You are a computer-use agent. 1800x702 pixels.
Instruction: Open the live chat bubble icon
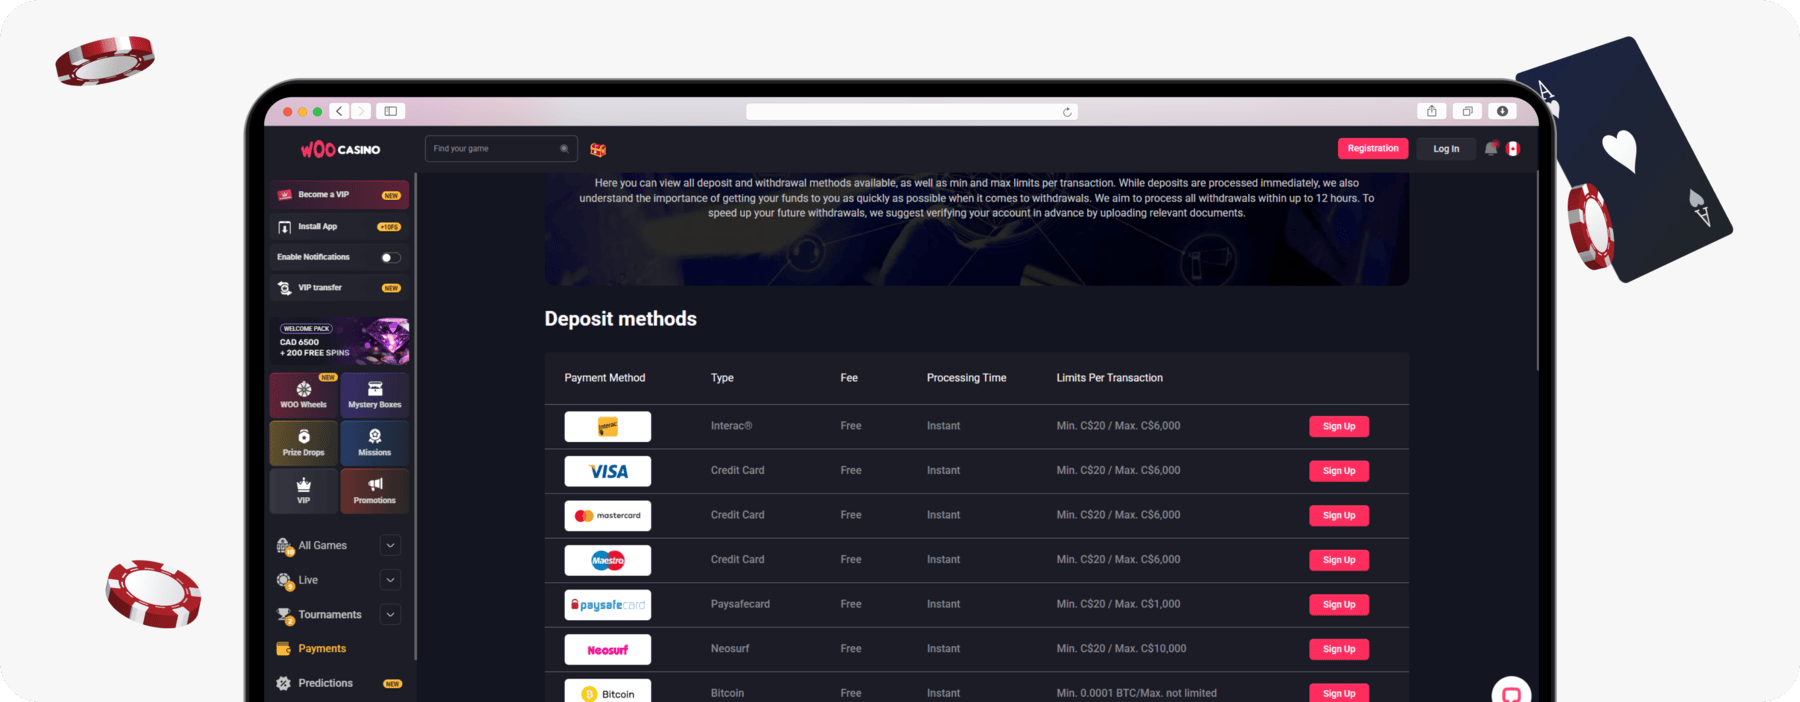[1511, 692]
